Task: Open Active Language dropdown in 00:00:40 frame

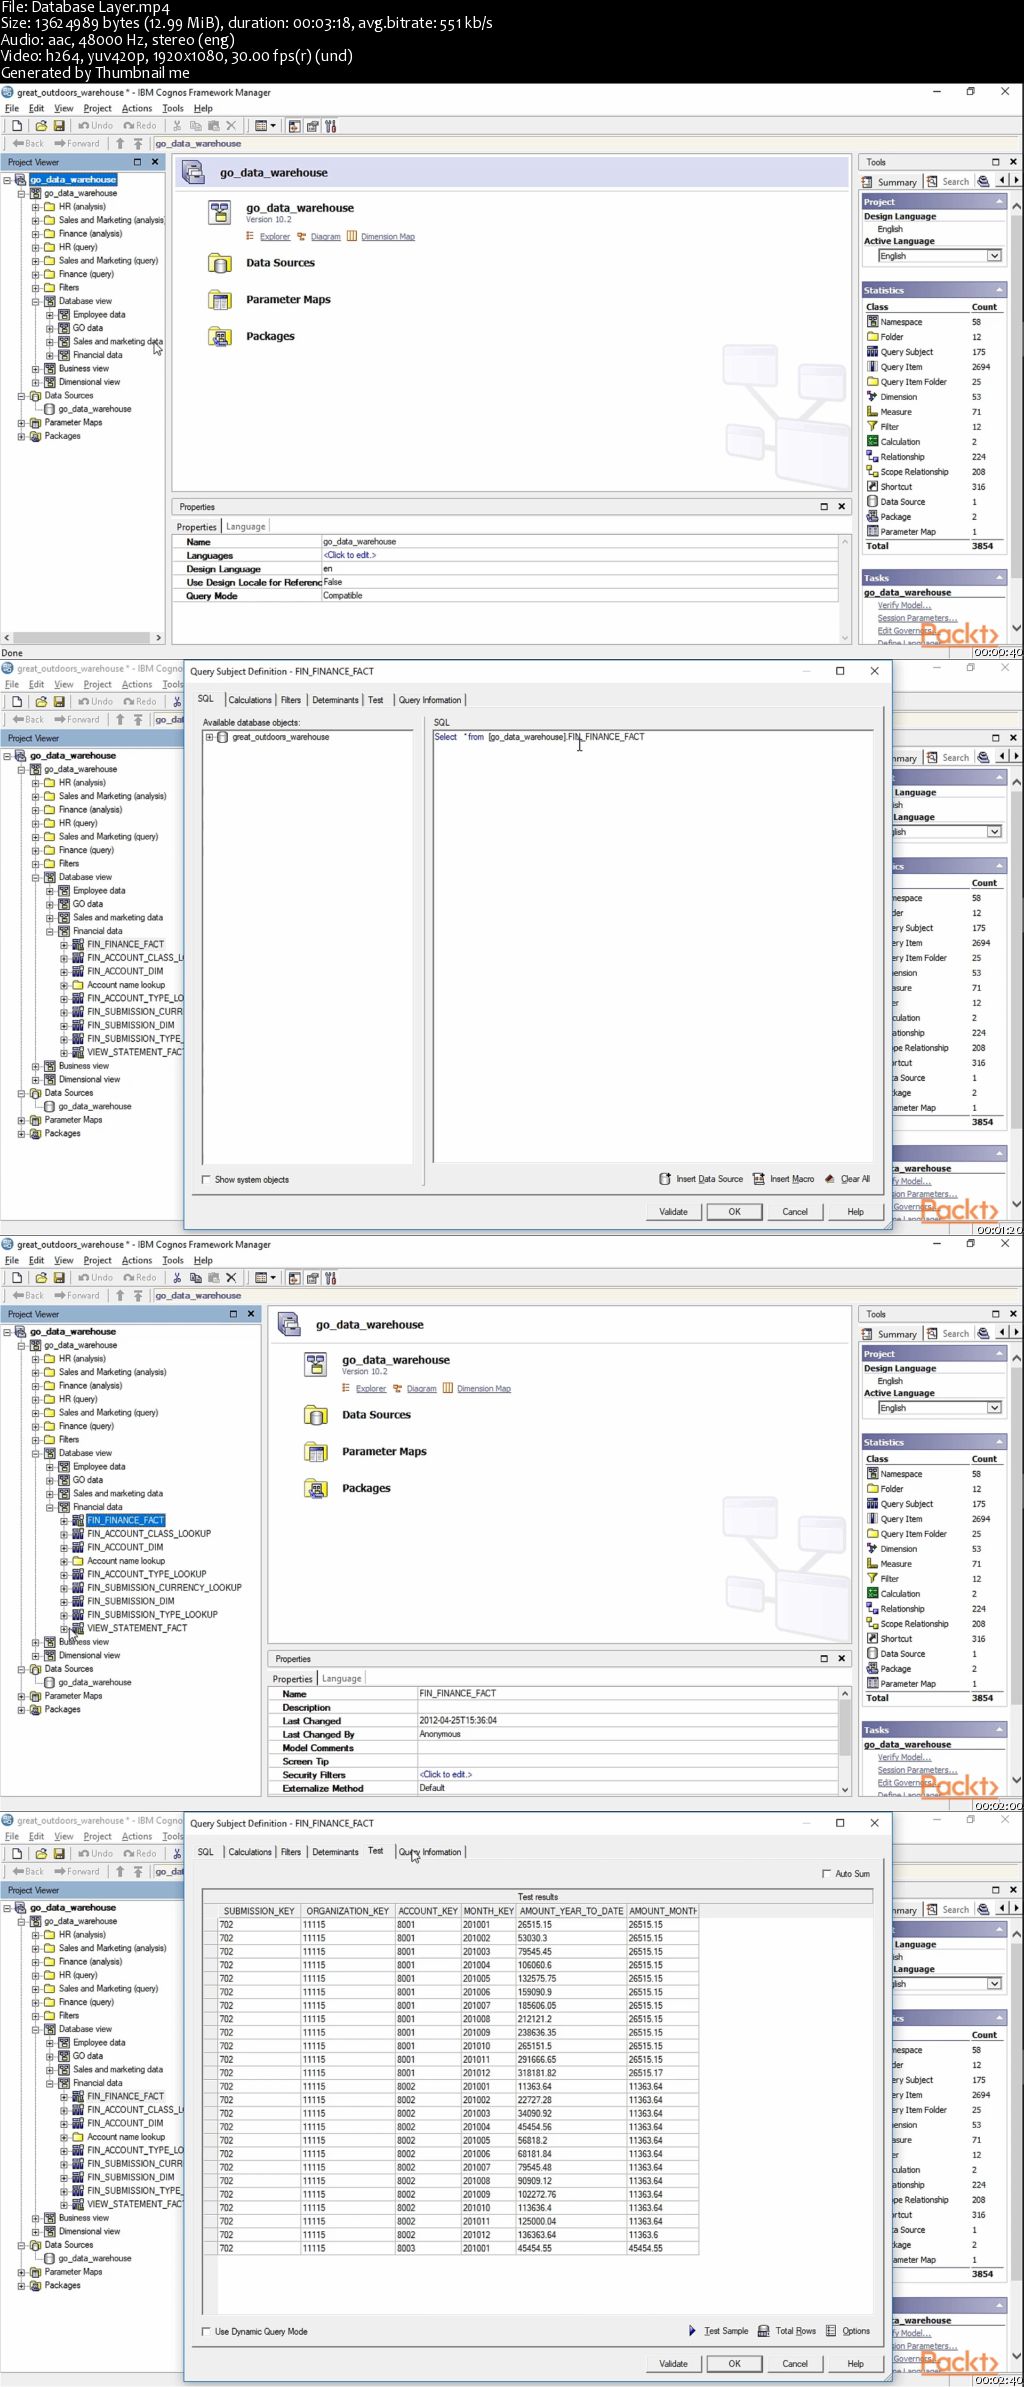Action: 994,256
